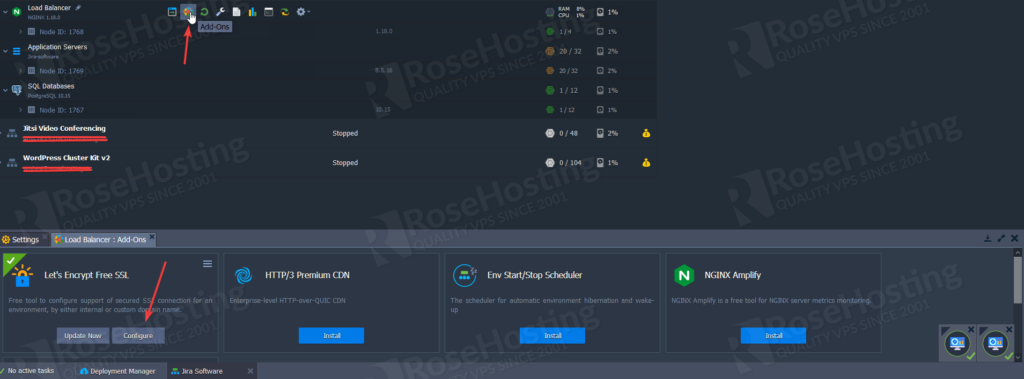Select the Node ID: 1768 row
This screenshot has width=1024, height=379.
pyautogui.click(x=328, y=31)
